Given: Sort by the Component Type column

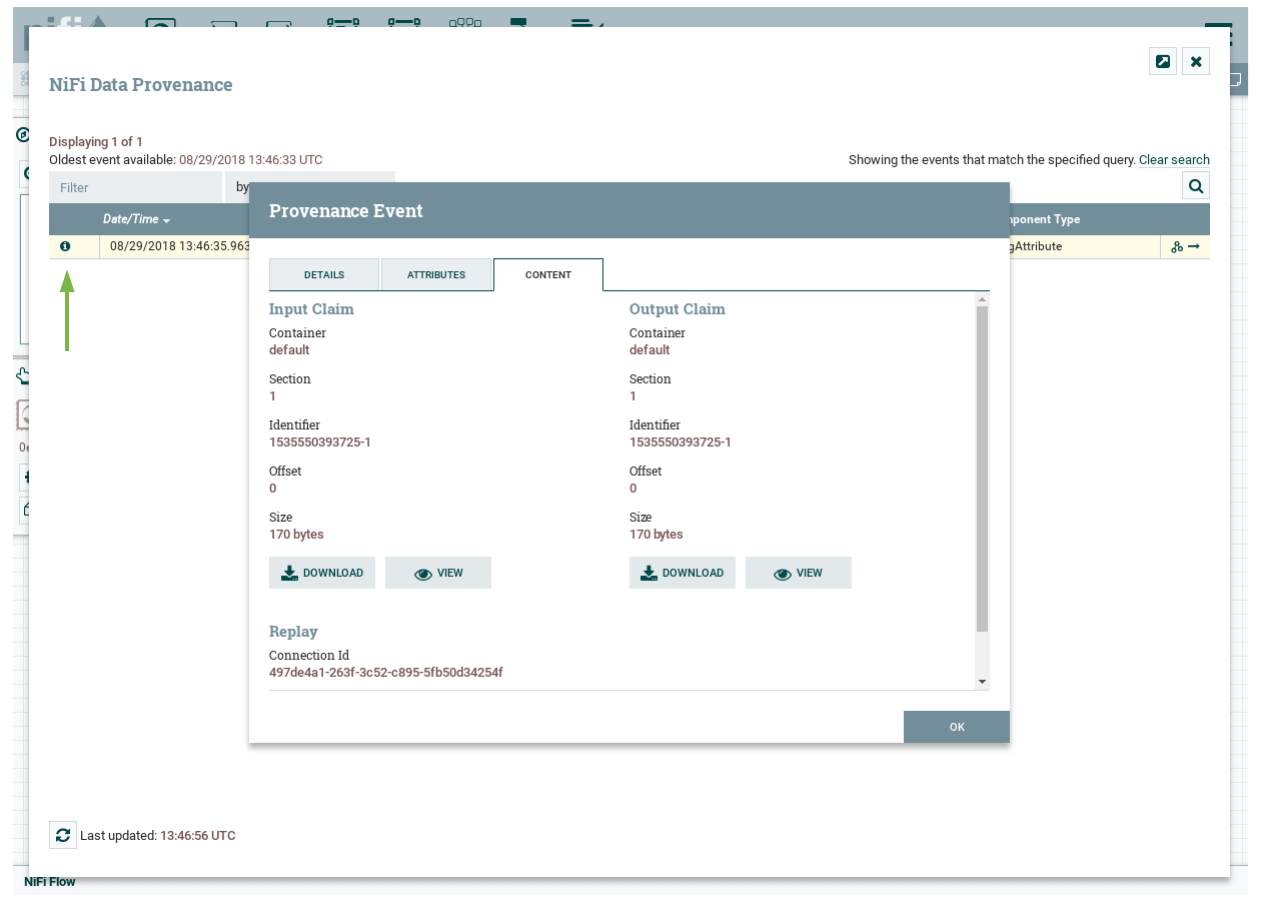Looking at the screenshot, I should (x=1044, y=219).
